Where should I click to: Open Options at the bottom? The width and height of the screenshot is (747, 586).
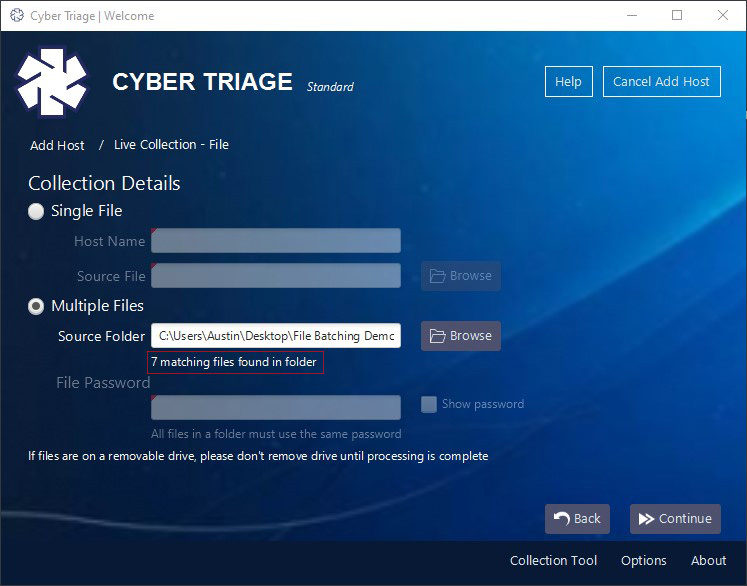643,561
